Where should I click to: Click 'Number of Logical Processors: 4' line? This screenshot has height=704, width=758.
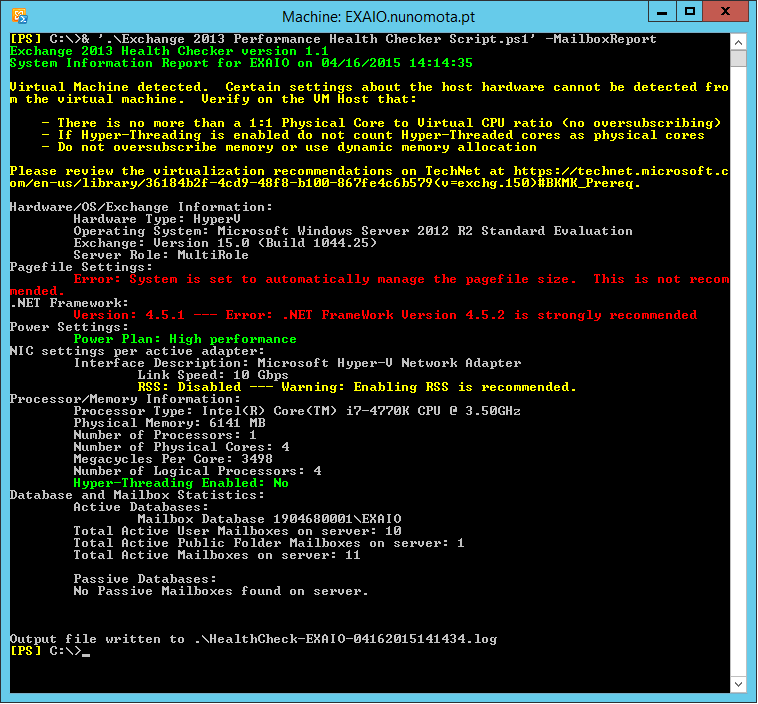coord(197,471)
